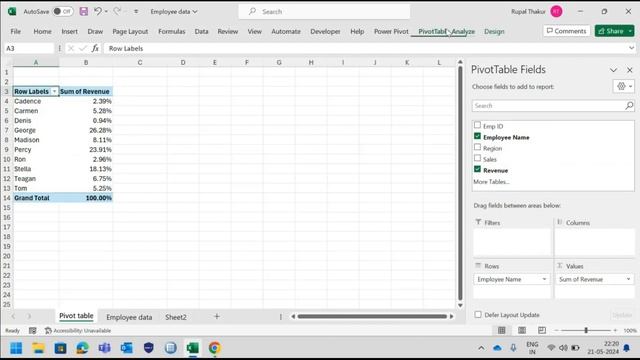Click the user account avatar
Screen dimensions: 640x360
coord(556,11)
